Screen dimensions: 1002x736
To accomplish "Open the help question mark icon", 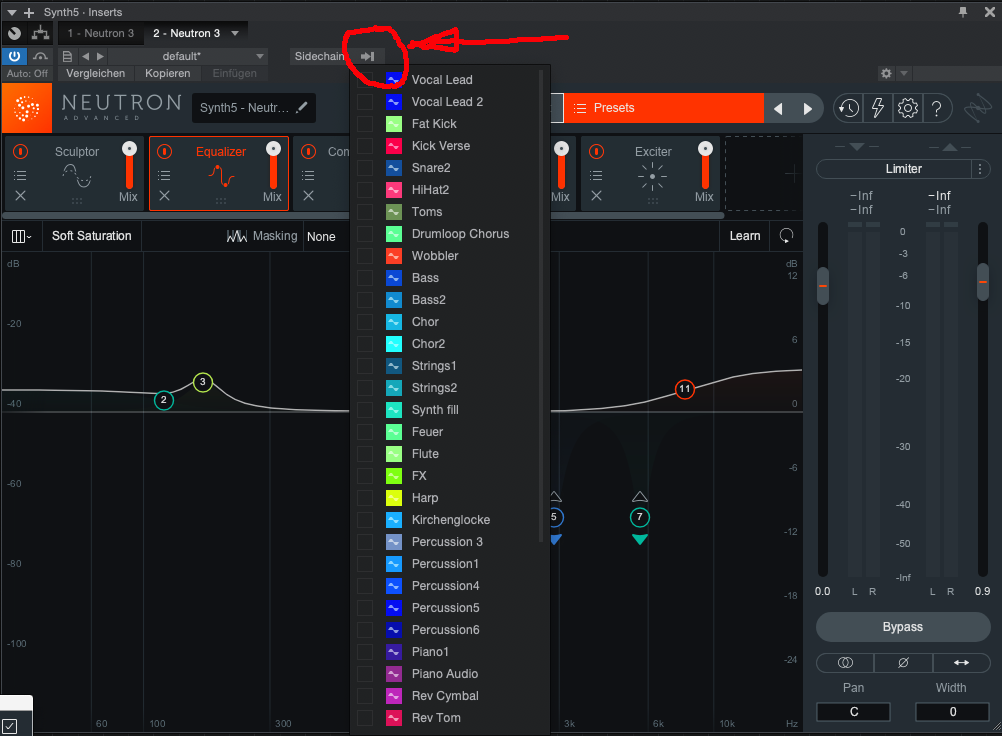I will pyautogui.click(x=937, y=108).
